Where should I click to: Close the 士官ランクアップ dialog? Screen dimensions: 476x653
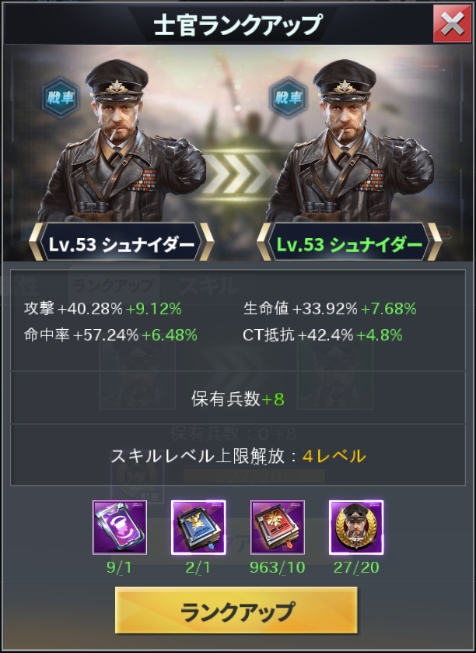452,23
